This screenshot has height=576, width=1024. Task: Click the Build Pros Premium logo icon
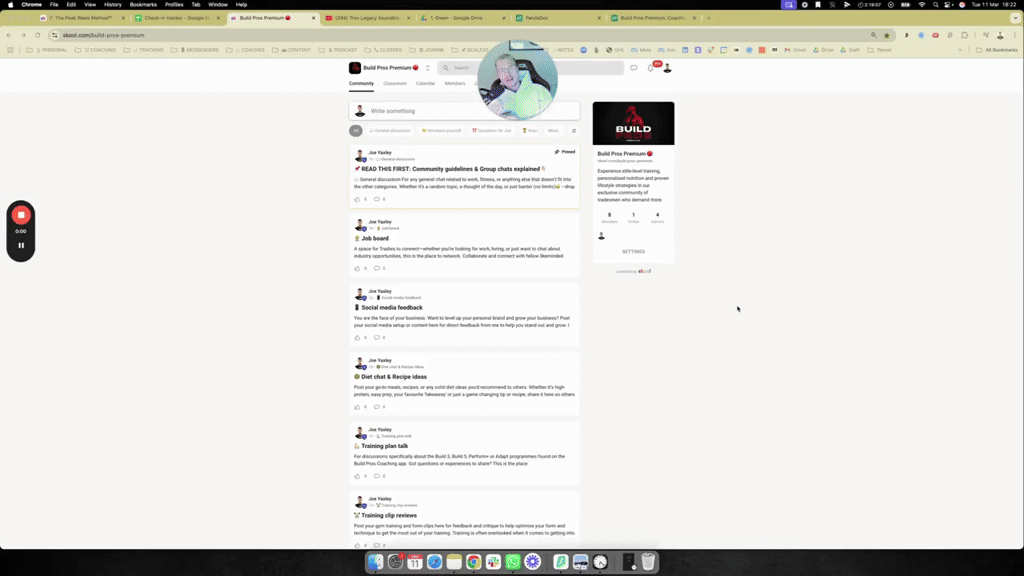pos(355,68)
